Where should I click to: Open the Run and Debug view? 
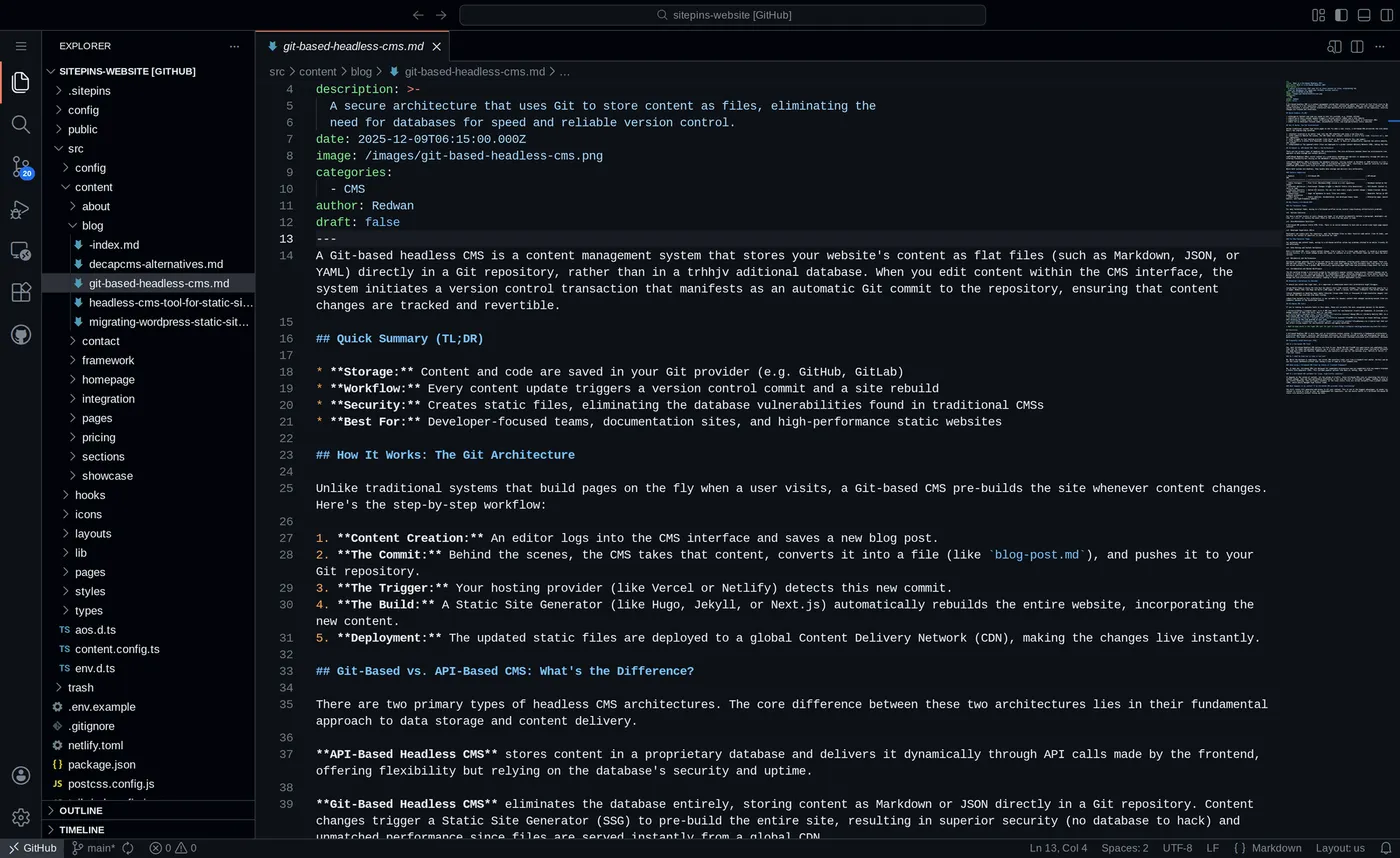pyautogui.click(x=20, y=209)
